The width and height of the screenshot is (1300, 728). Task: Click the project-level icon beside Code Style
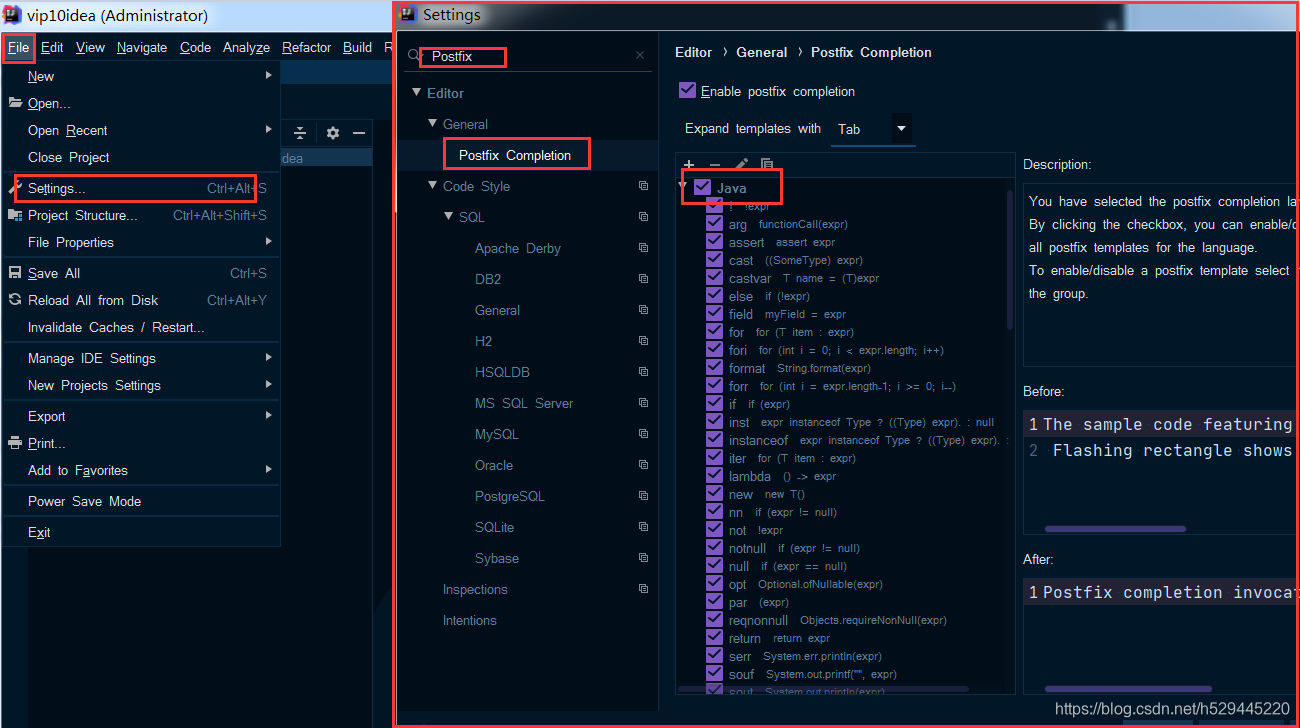pos(644,186)
